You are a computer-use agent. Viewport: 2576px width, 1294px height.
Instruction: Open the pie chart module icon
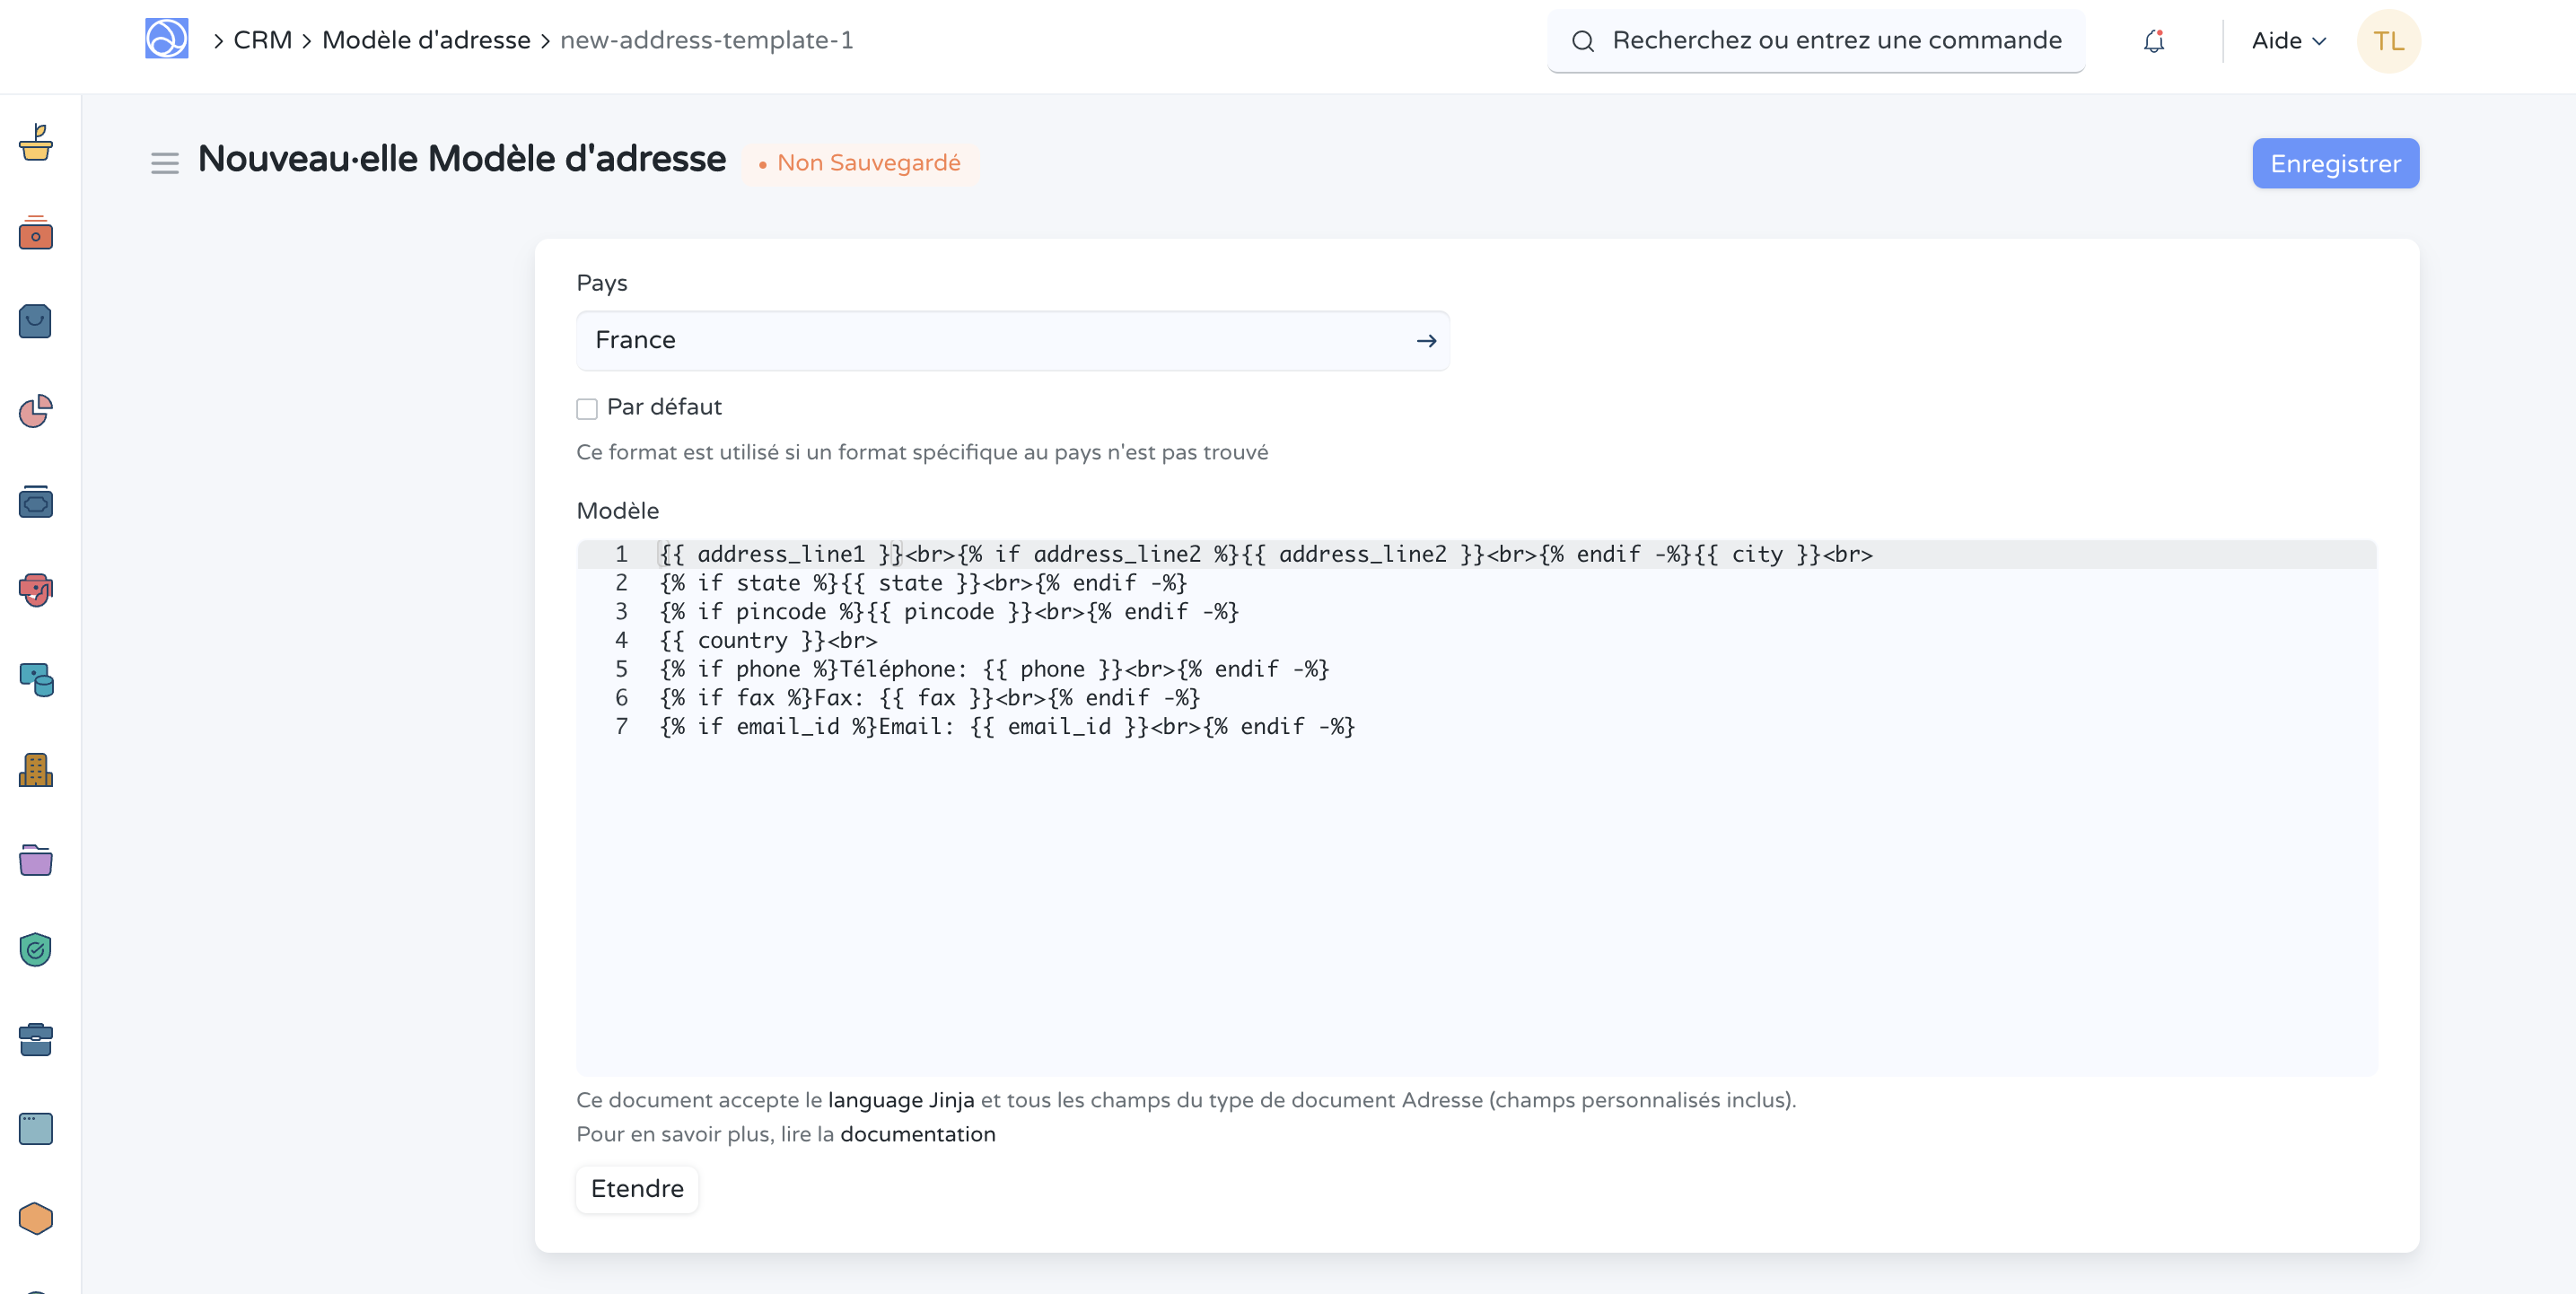[36, 411]
